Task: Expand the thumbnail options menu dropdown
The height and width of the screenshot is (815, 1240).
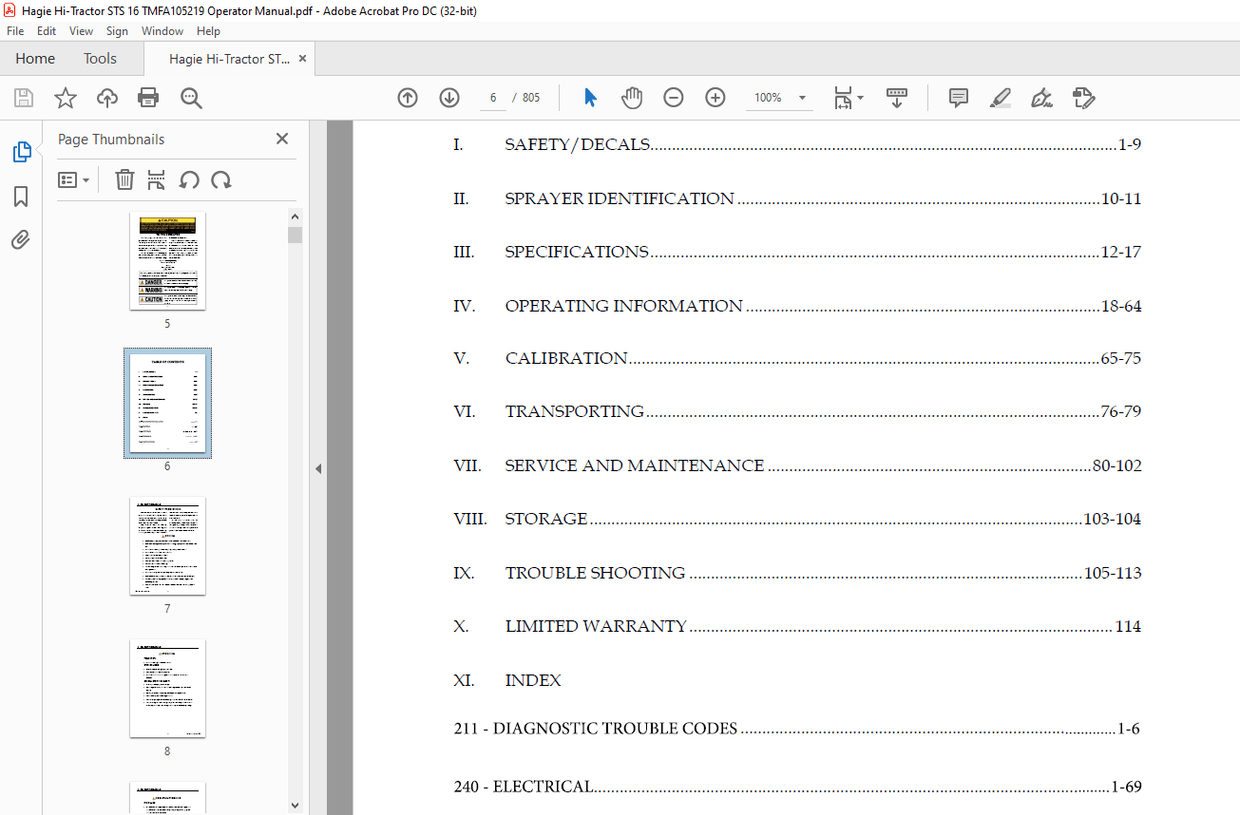Action: pos(74,180)
